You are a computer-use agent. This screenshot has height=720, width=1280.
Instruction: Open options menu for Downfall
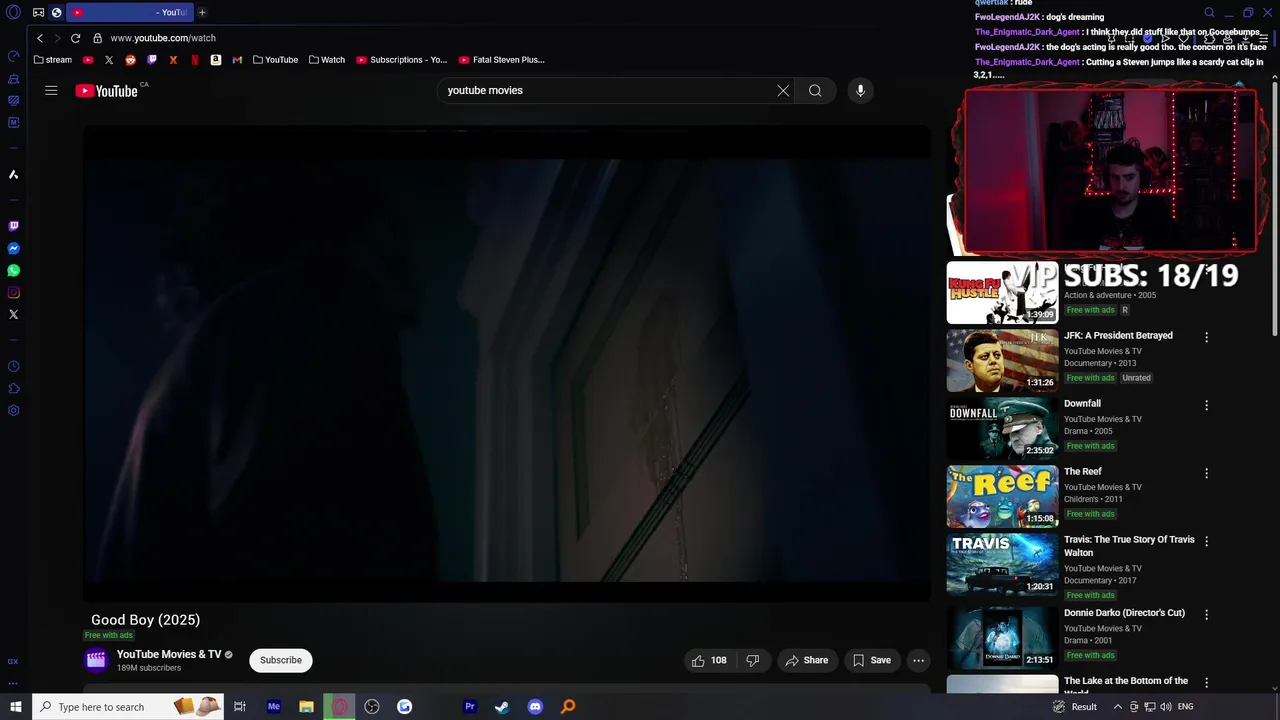coord(1206,406)
